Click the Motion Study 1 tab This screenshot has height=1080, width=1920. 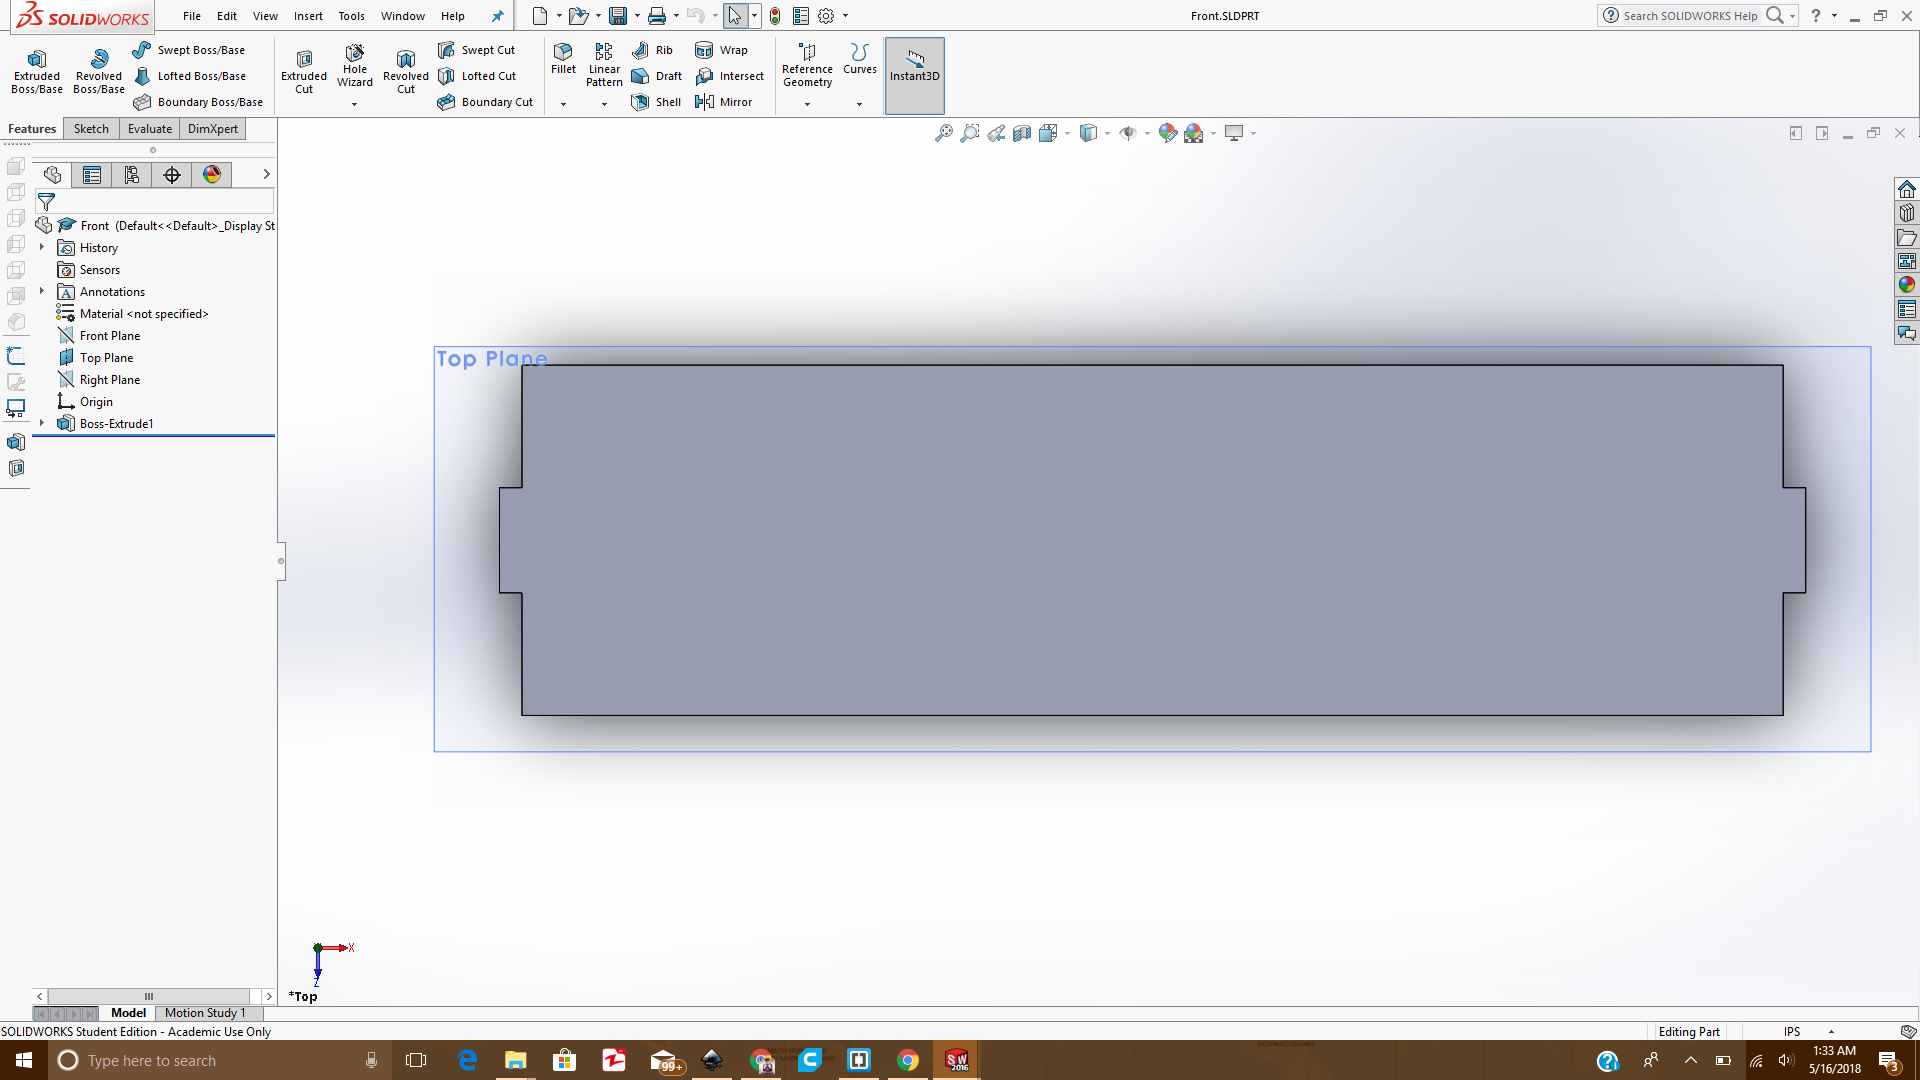[204, 1013]
